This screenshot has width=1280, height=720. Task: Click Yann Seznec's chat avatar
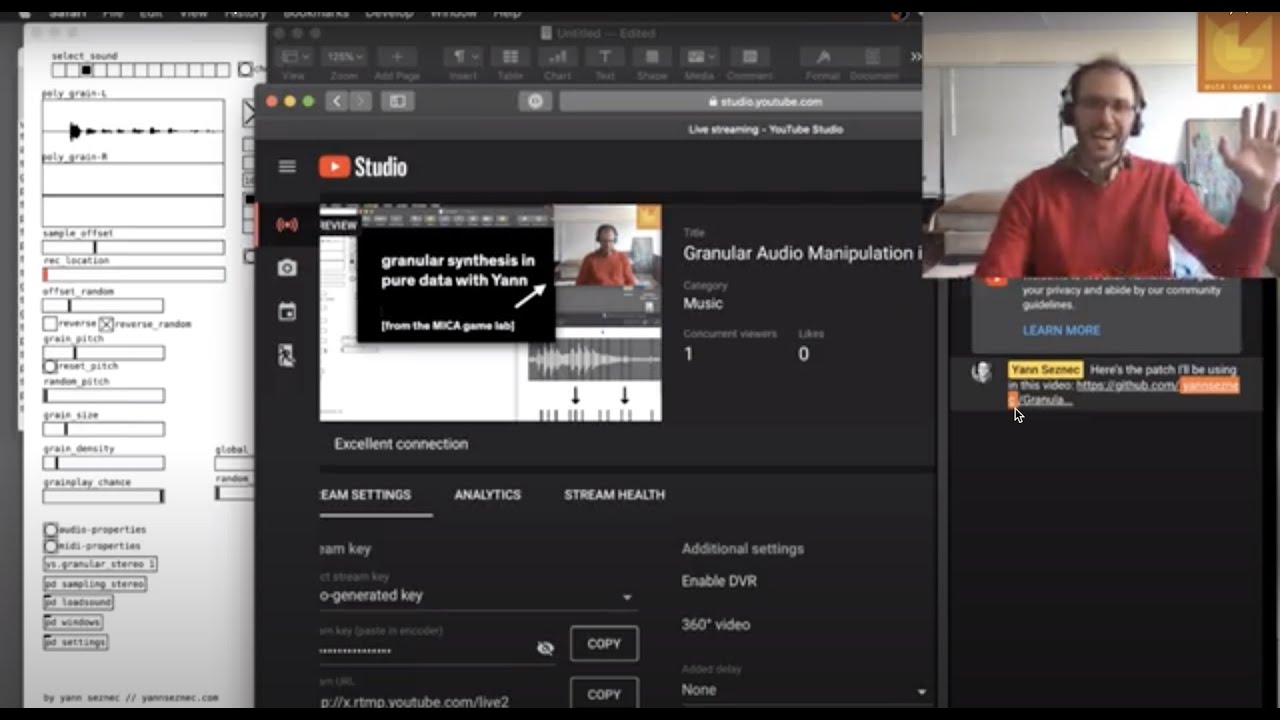[x=982, y=372]
